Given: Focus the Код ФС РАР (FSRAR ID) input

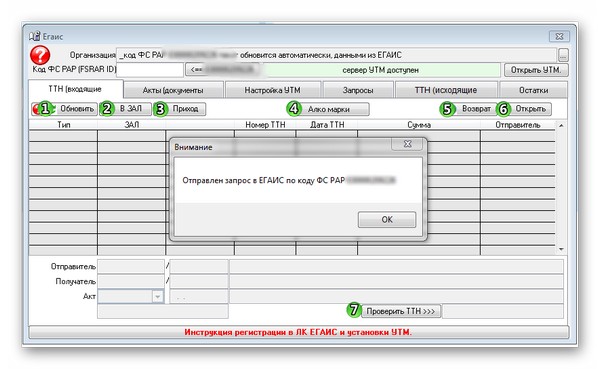Looking at the screenshot, I should pyautogui.click(x=150, y=70).
